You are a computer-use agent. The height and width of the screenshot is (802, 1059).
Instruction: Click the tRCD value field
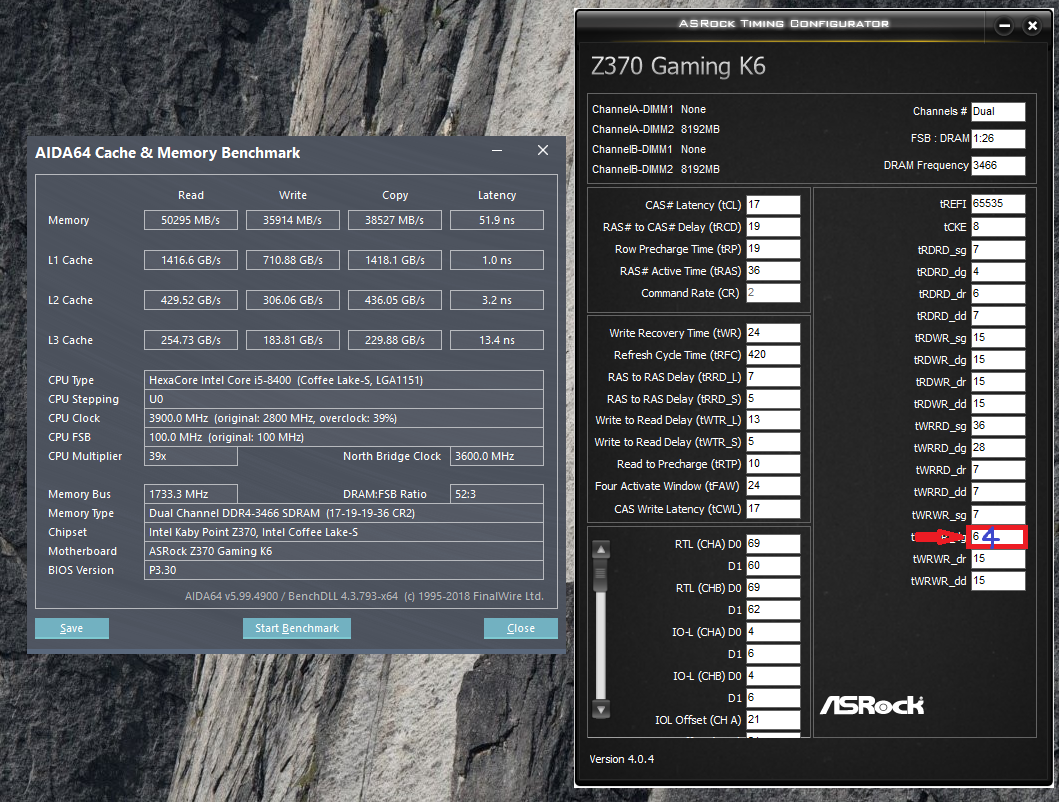coord(773,227)
